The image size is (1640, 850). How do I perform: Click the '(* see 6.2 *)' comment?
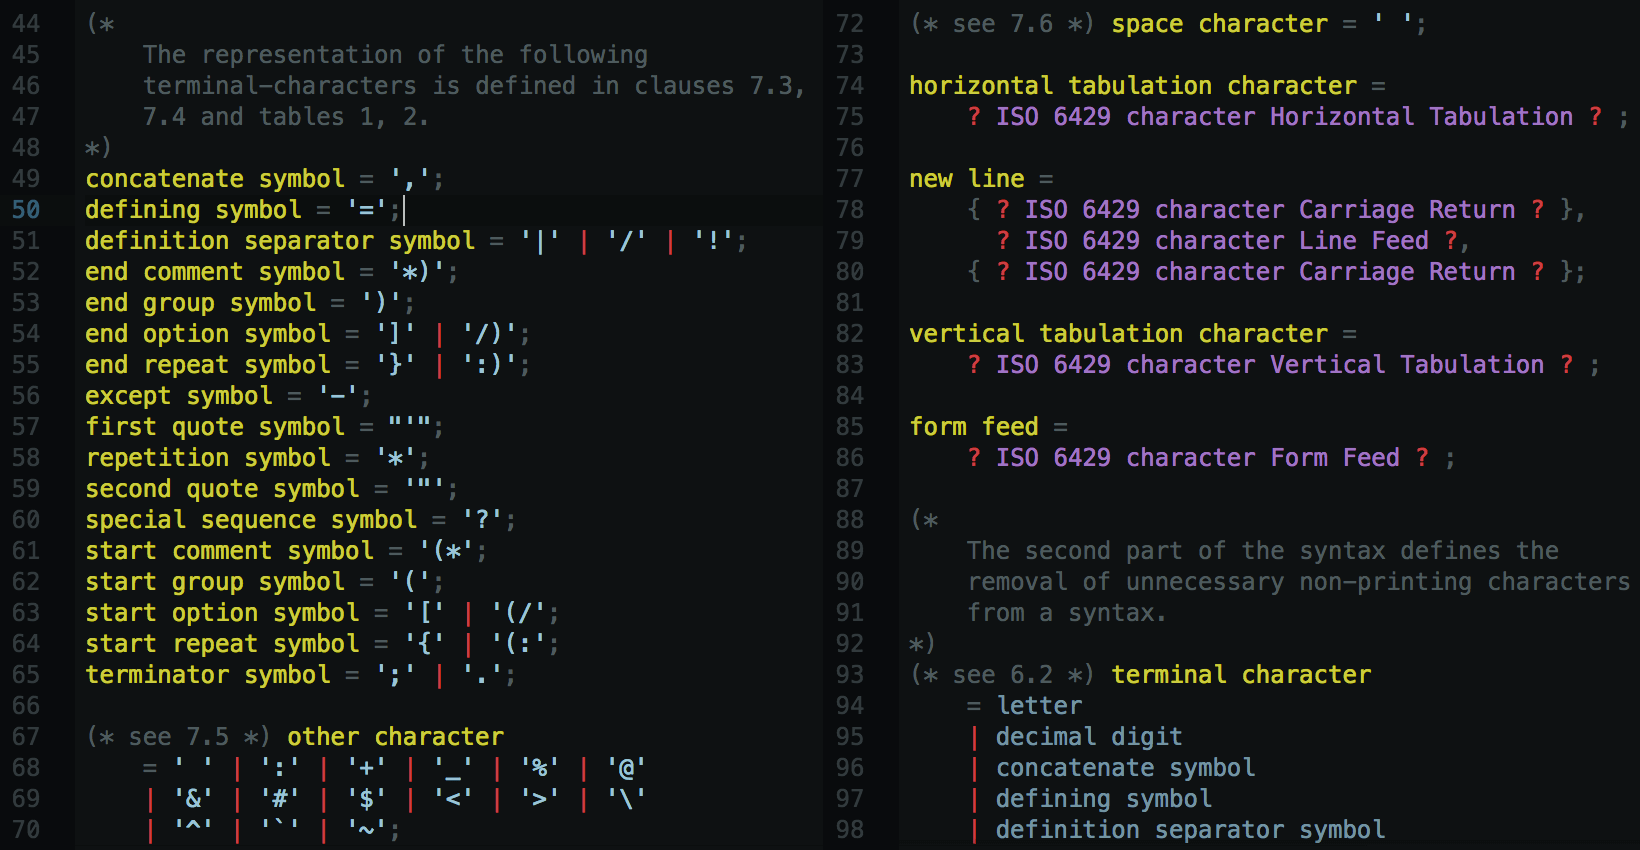(1002, 674)
